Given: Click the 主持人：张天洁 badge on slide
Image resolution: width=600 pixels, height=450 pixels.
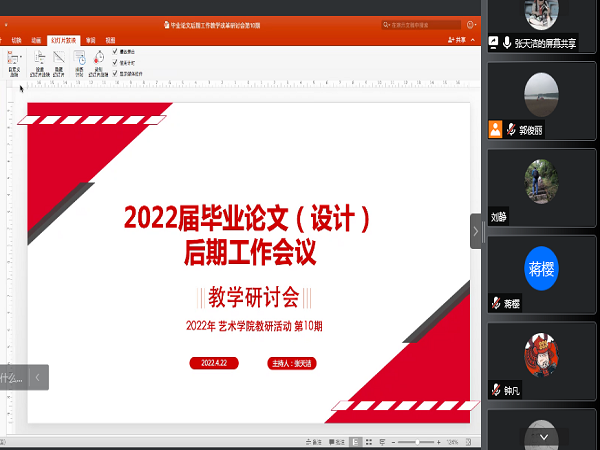Looking at the screenshot, I should click(292, 364).
